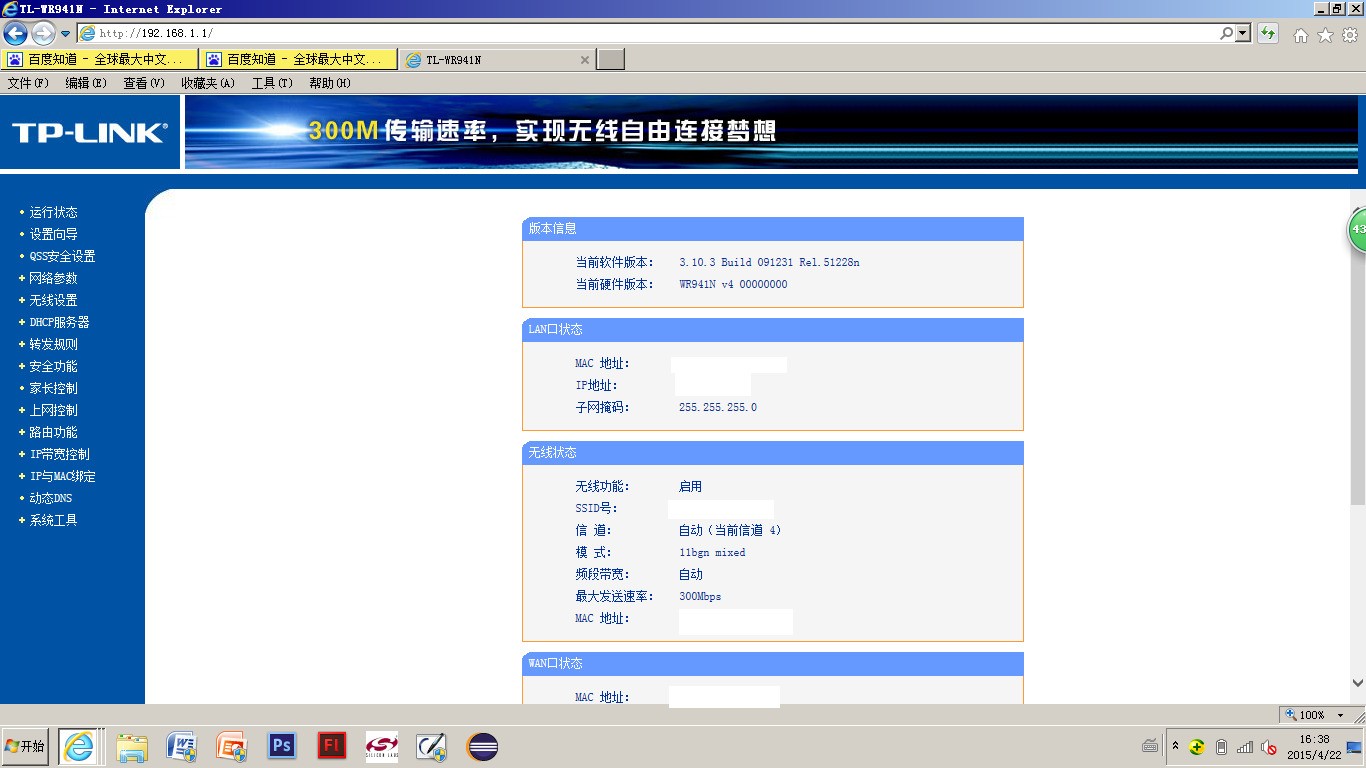Click the on-screen keyboard tray icon
The width and height of the screenshot is (1366, 768).
tap(1150, 746)
